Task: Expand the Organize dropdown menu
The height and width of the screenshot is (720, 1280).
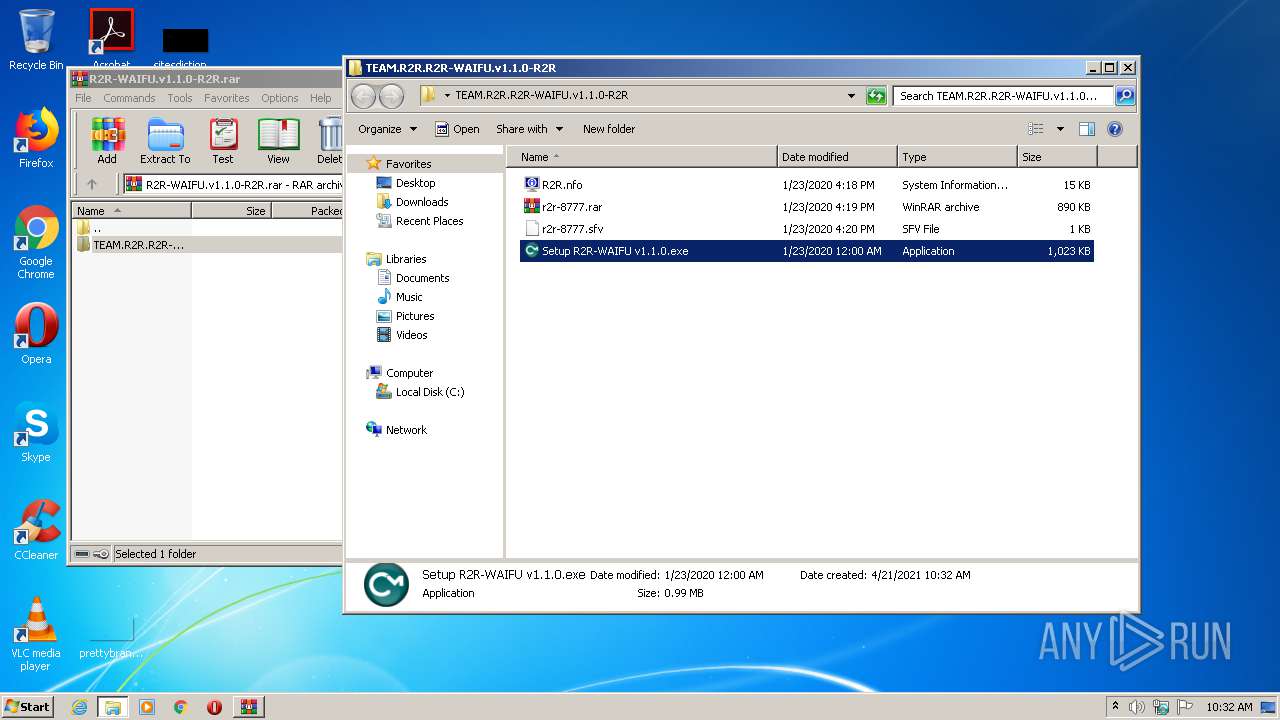Action: pyautogui.click(x=387, y=129)
